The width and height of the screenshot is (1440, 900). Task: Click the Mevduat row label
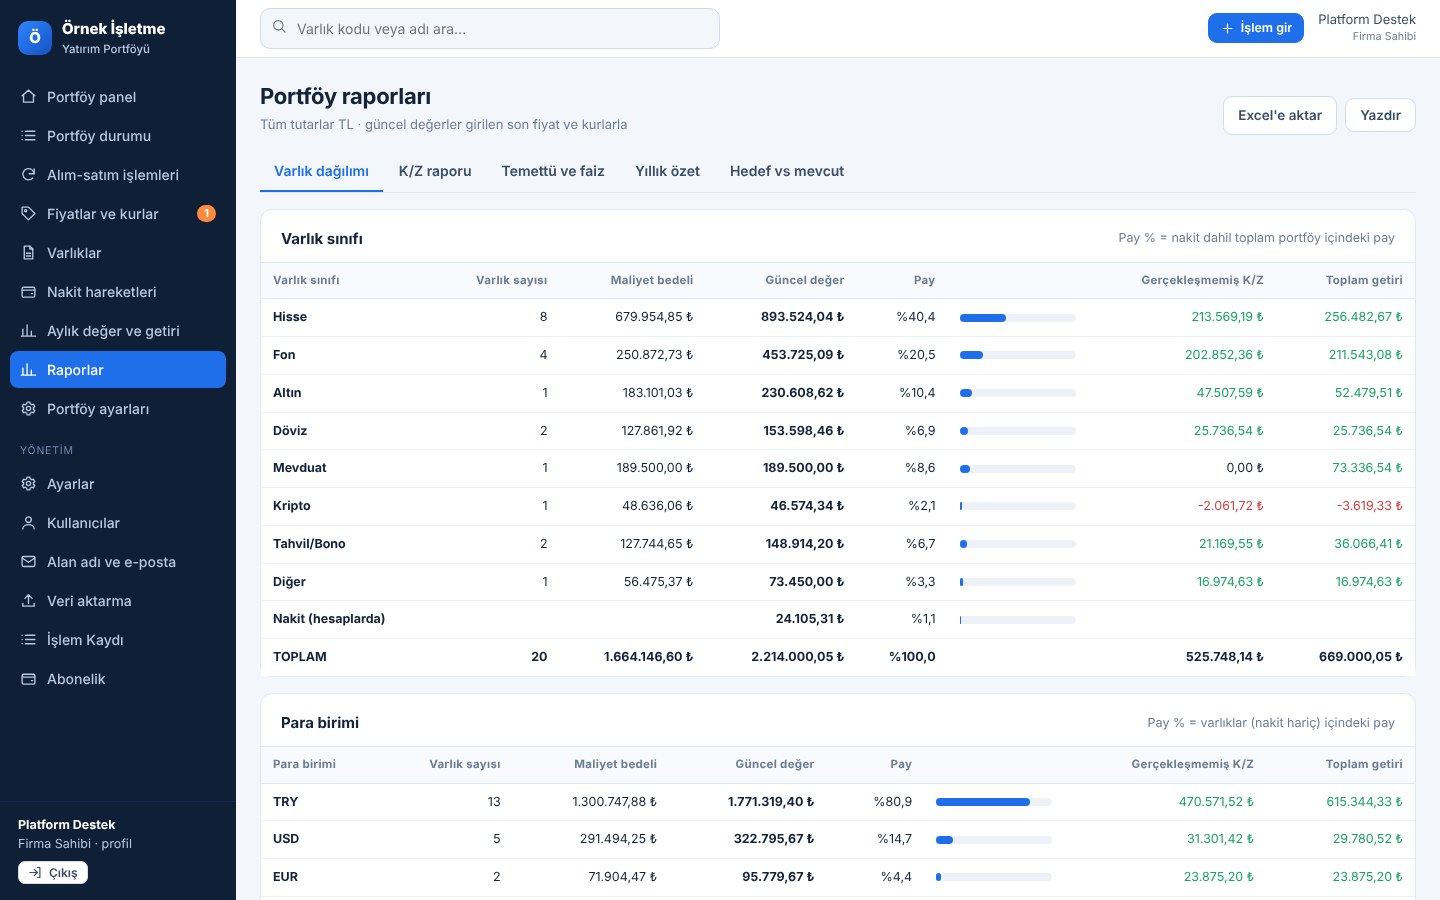(300, 468)
